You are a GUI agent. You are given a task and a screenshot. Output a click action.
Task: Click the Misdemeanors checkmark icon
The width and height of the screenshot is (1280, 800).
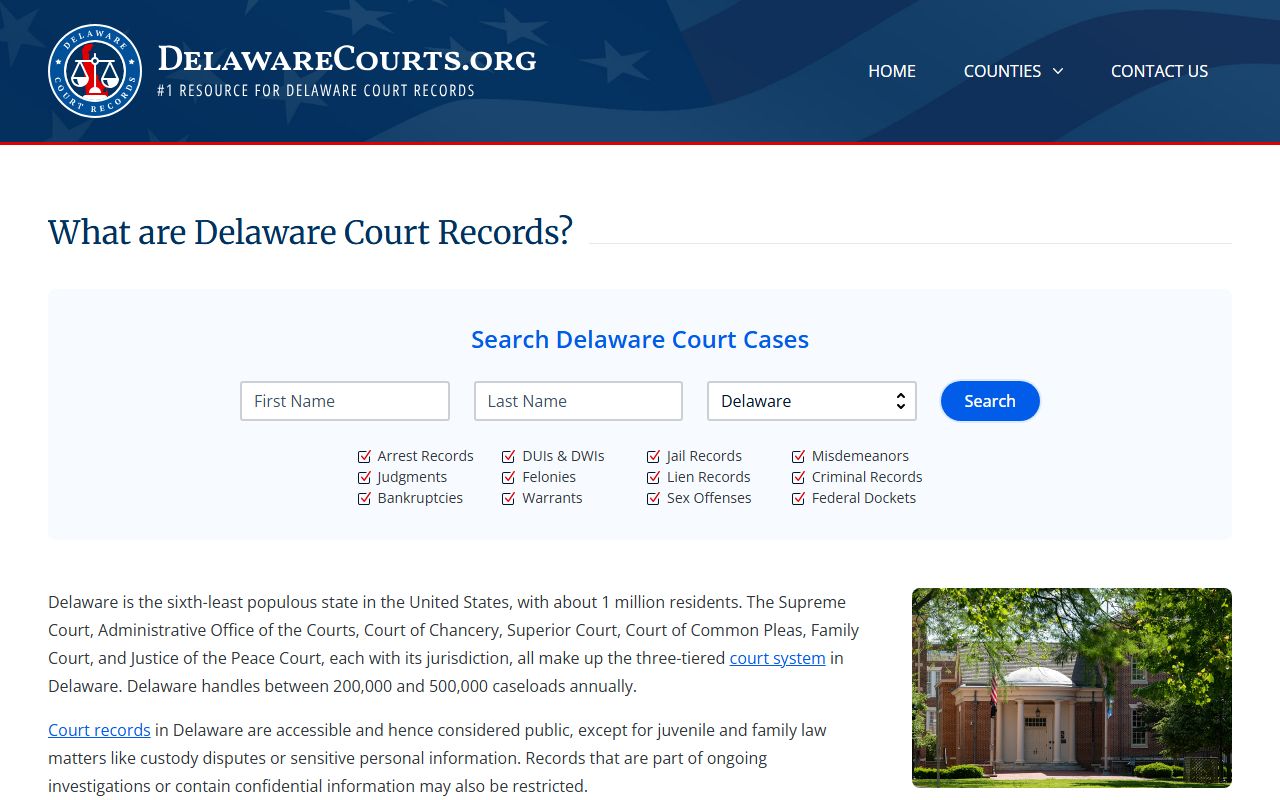point(798,456)
